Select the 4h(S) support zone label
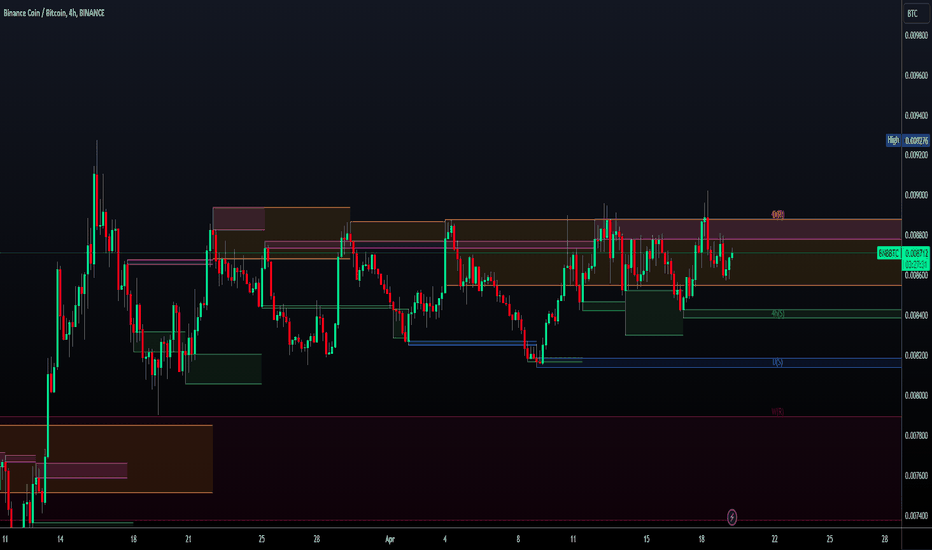 777,313
